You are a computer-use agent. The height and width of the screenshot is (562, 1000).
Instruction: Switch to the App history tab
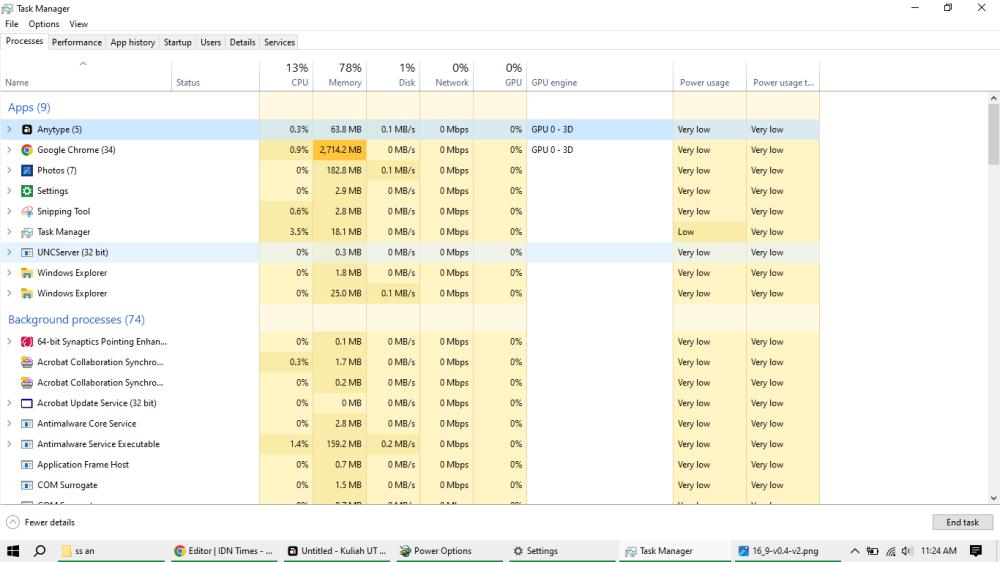tap(133, 42)
